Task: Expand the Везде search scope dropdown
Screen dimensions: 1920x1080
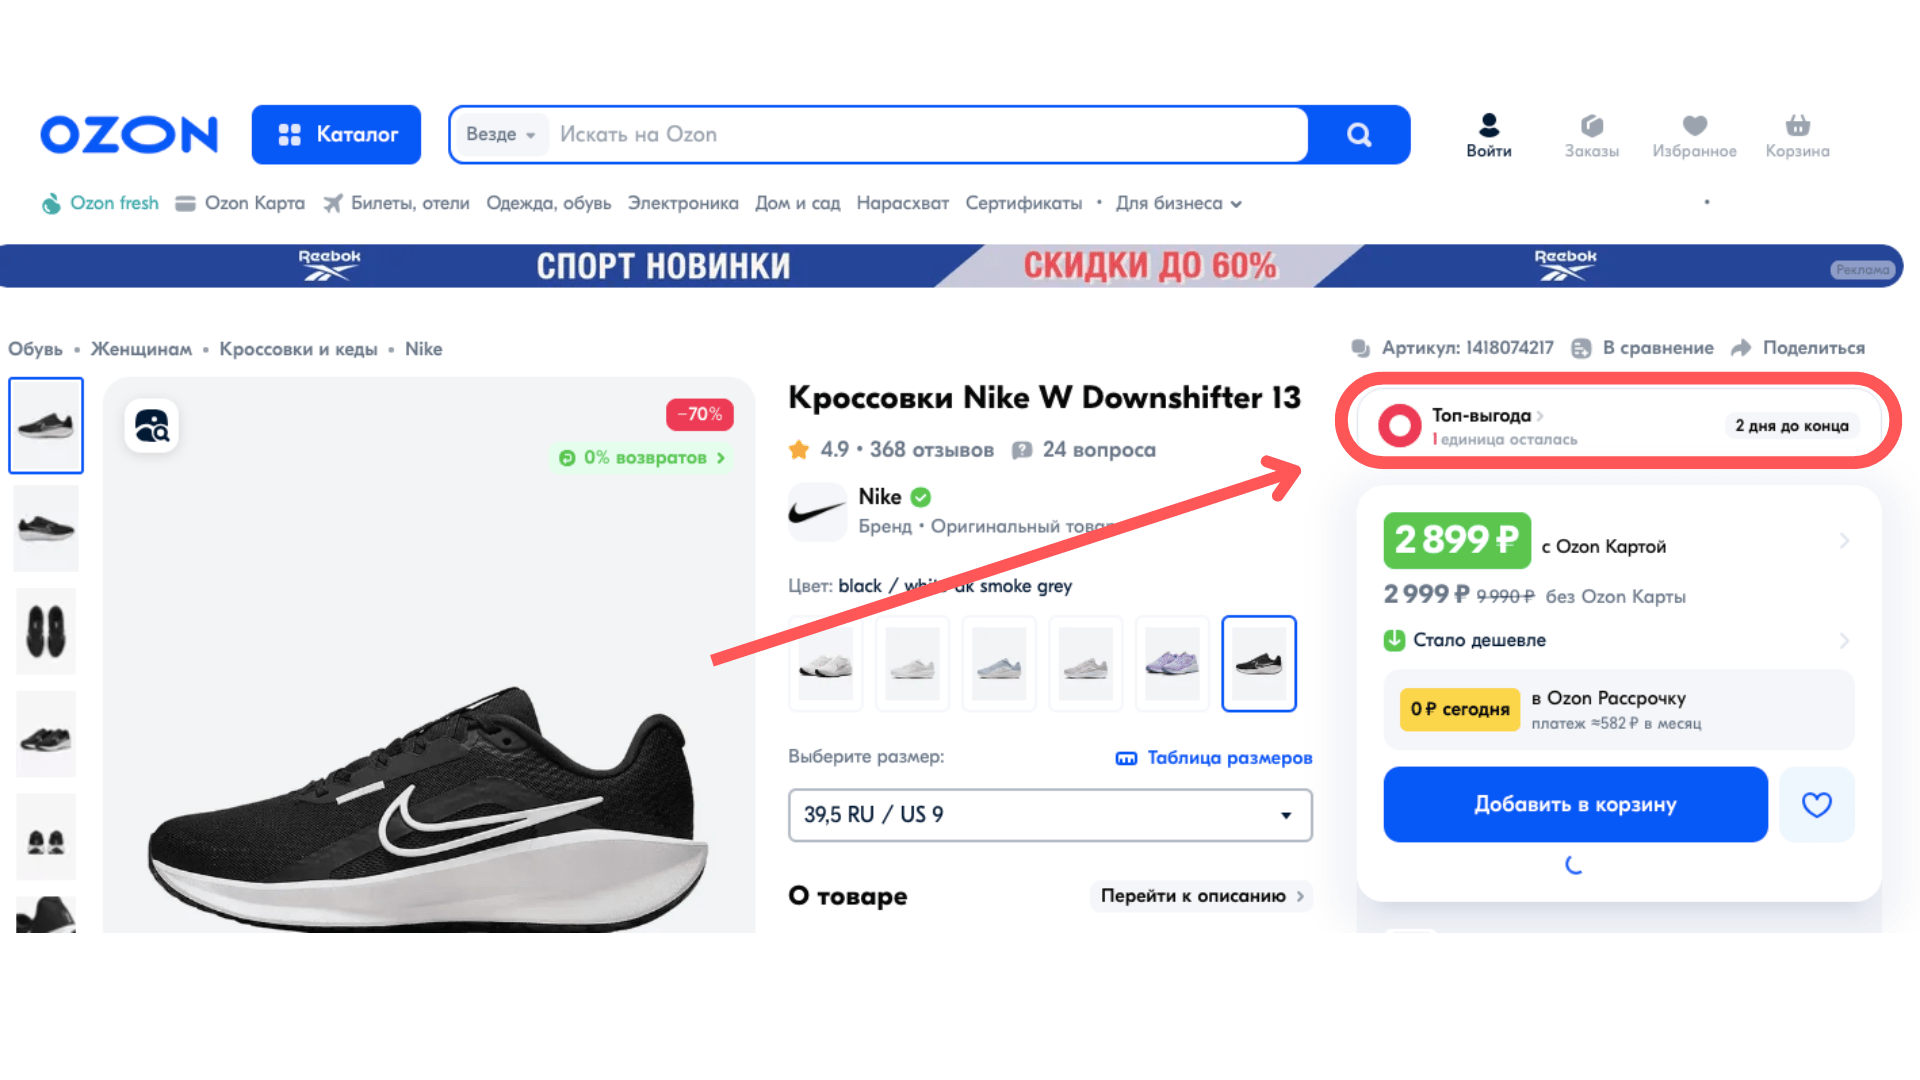Action: (x=501, y=135)
